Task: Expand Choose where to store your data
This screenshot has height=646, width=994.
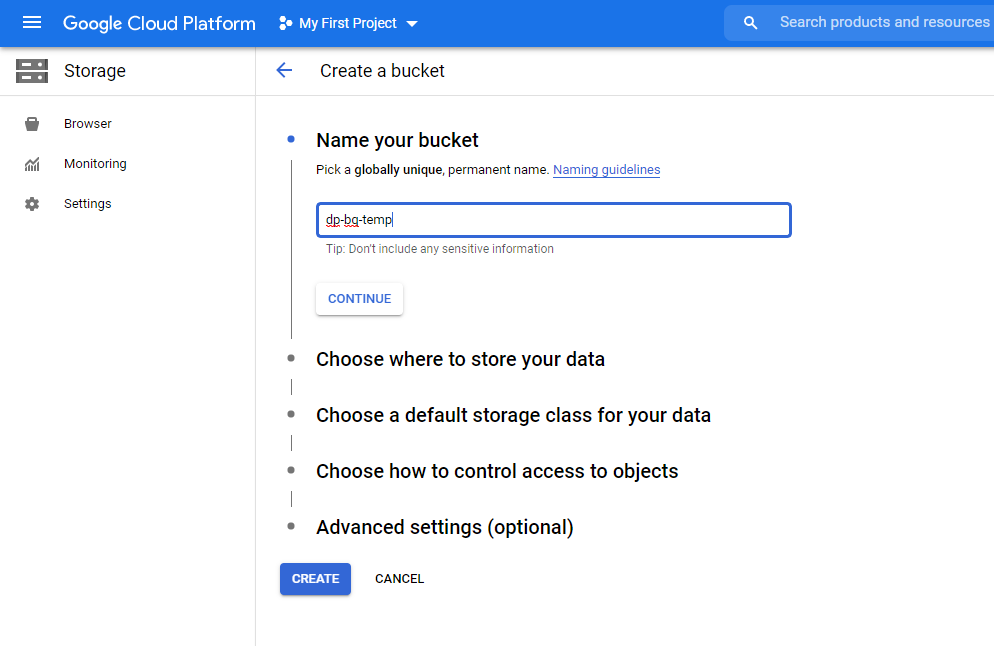Action: [460, 359]
